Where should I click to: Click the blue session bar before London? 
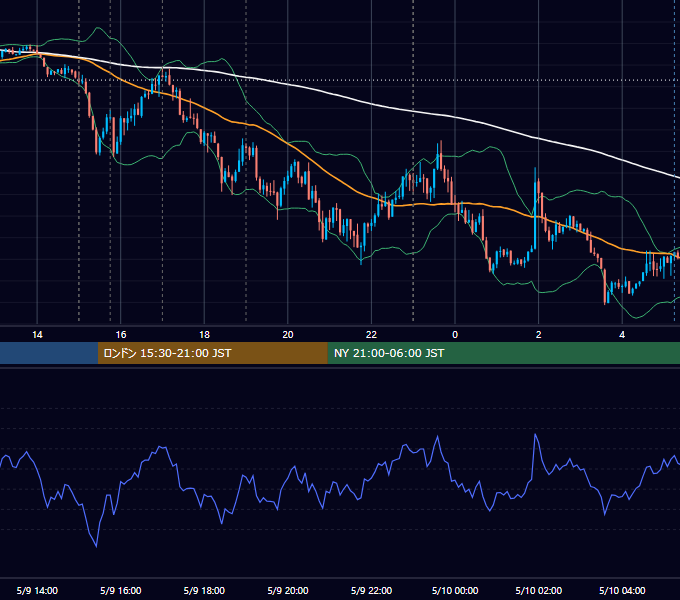[49, 353]
